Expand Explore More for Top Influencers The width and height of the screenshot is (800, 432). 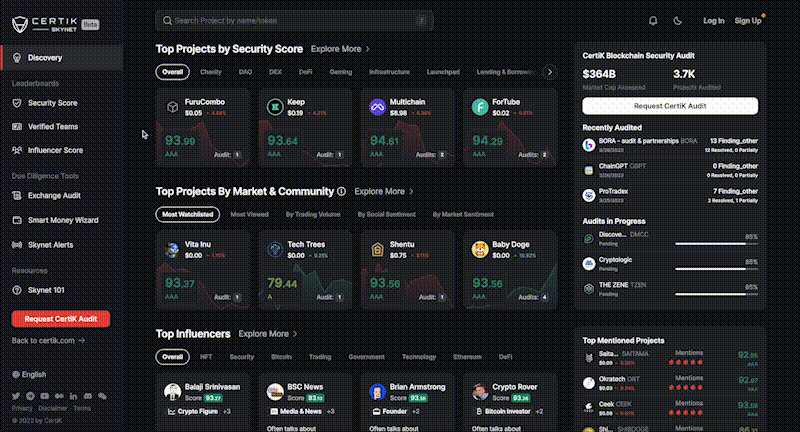click(x=268, y=334)
